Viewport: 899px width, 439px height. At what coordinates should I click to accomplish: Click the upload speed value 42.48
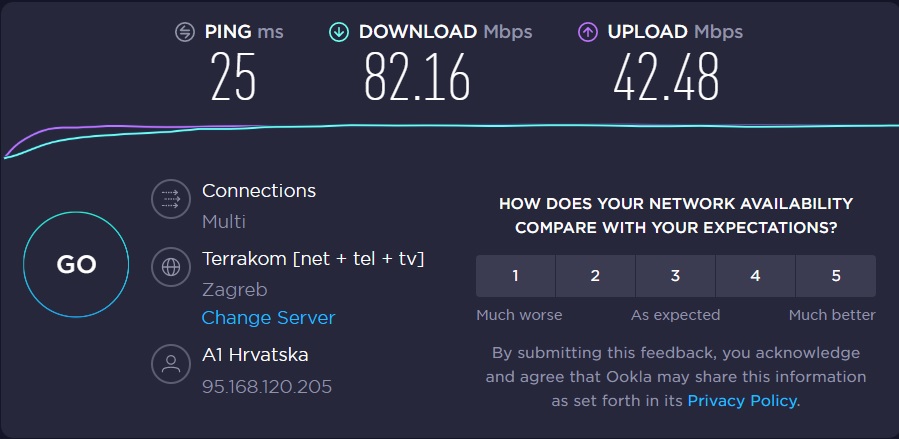666,78
